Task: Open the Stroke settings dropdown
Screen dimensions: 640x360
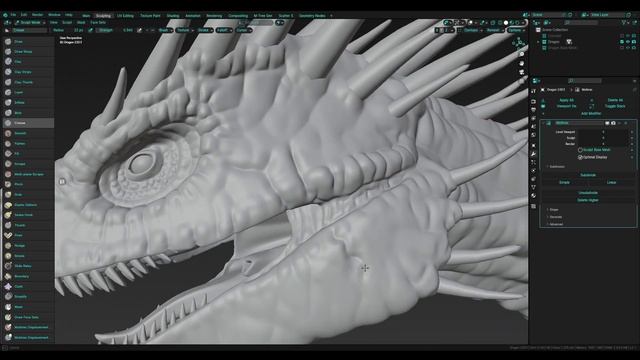Action: (x=204, y=30)
